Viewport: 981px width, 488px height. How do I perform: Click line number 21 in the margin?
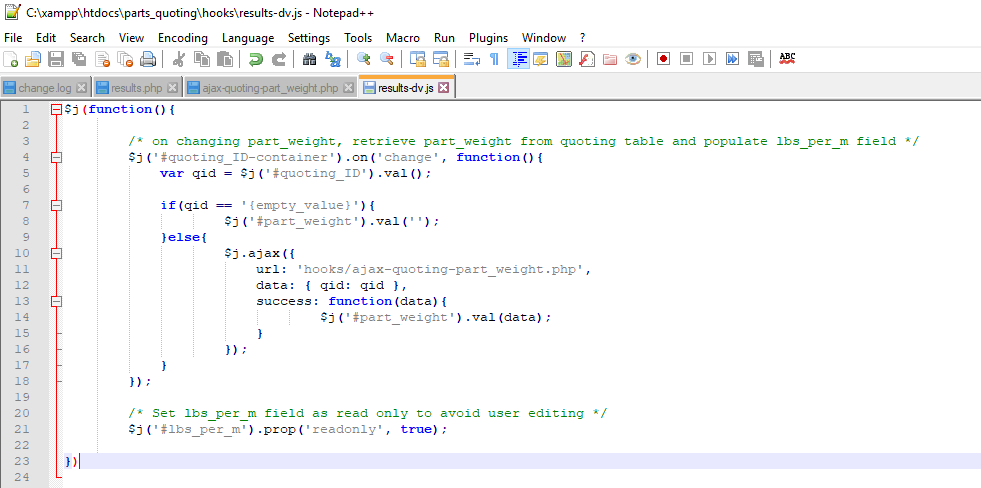(22, 429)
